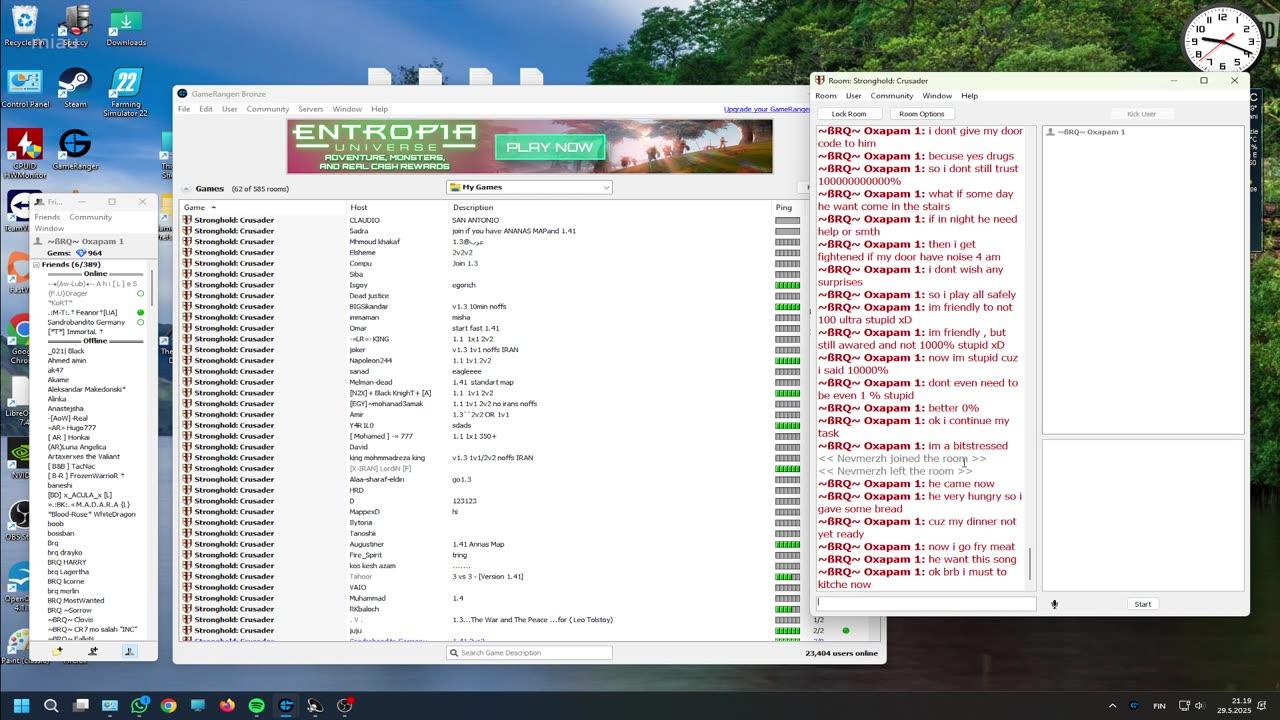Screen dimensions: 1280x720
Task: Open Recycle Bin desktop icon
Action: point(24,25)
